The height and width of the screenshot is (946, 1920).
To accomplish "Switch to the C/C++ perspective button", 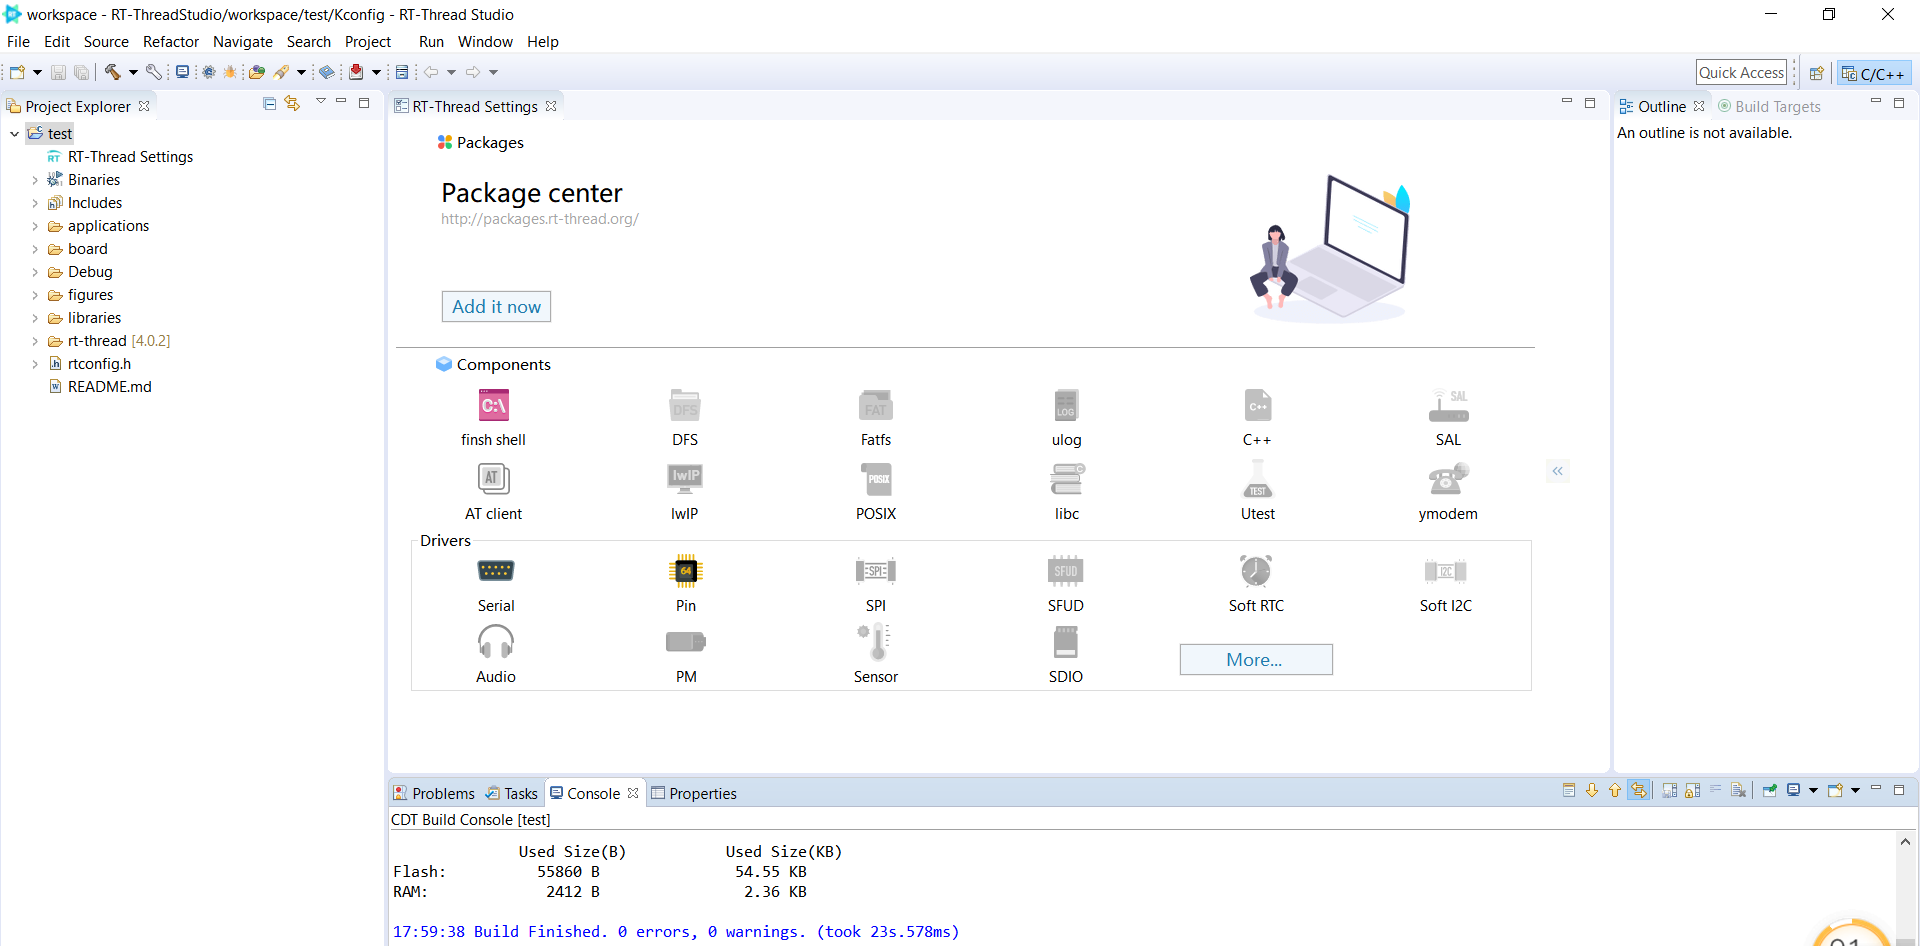I will click(1874, 73).
